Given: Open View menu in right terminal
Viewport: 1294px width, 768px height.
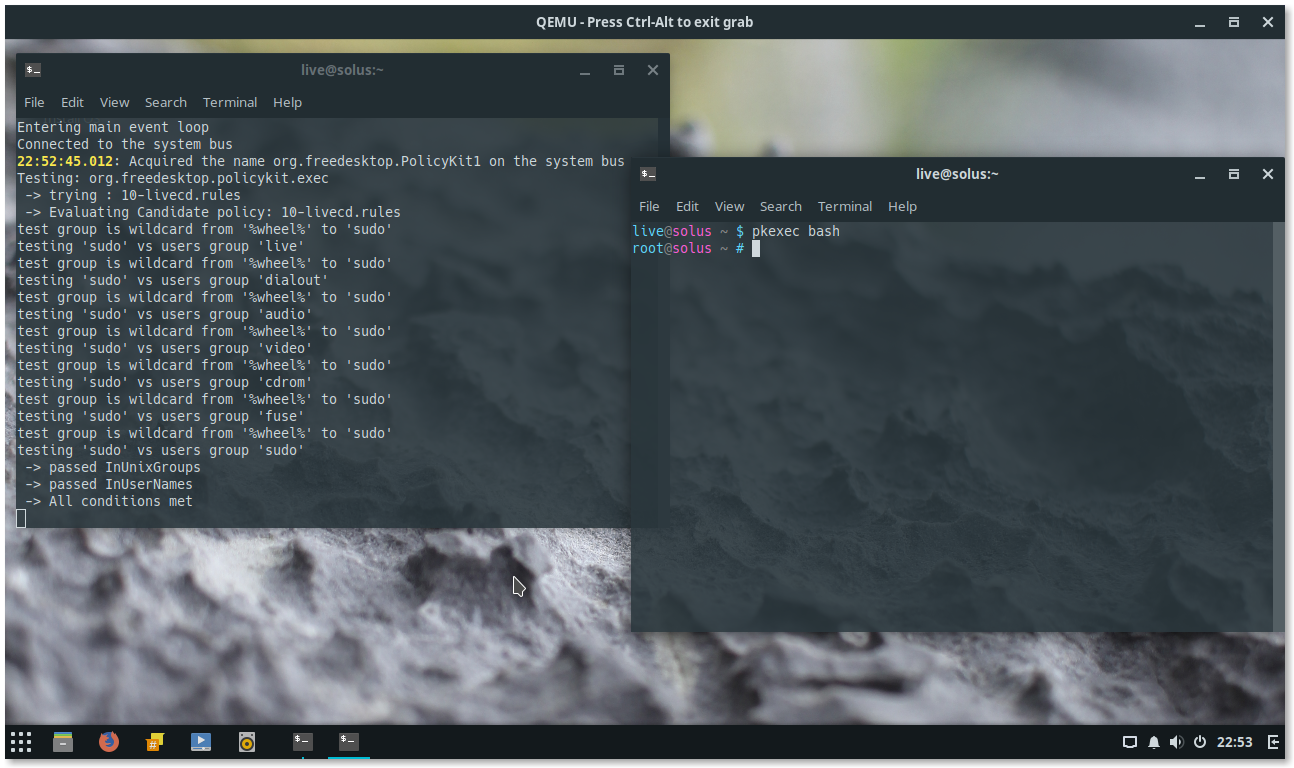Looking at the screenshot, I should click(x=729, y=206).
